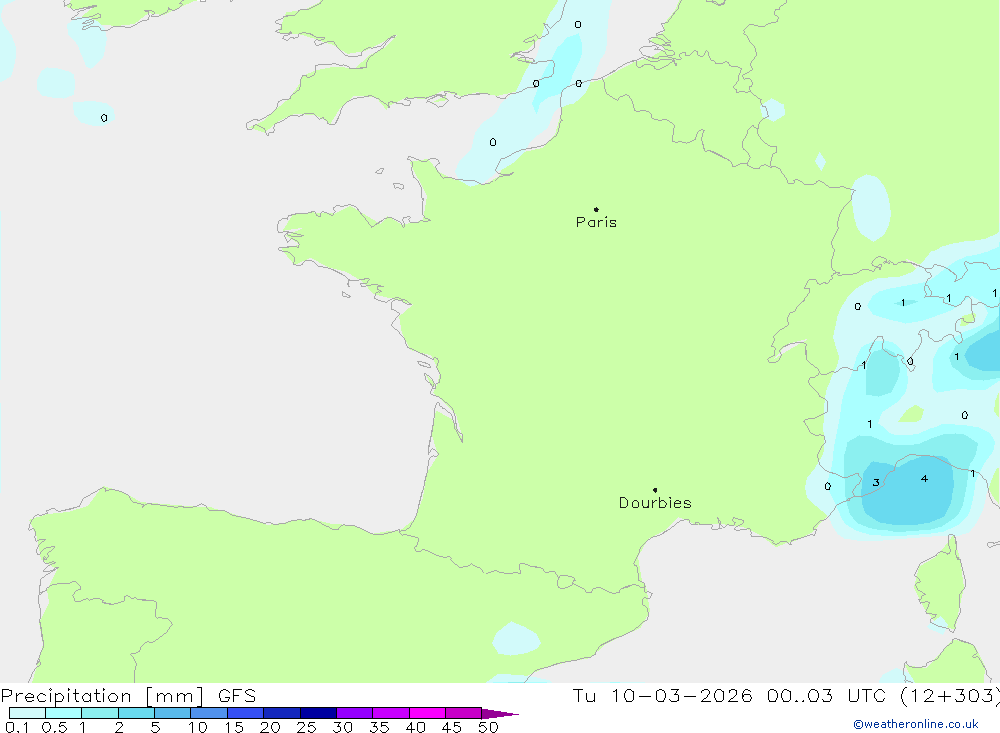1000x733 pixels.
Task: Click the Paris city label
Action: (x=596, y=222)
